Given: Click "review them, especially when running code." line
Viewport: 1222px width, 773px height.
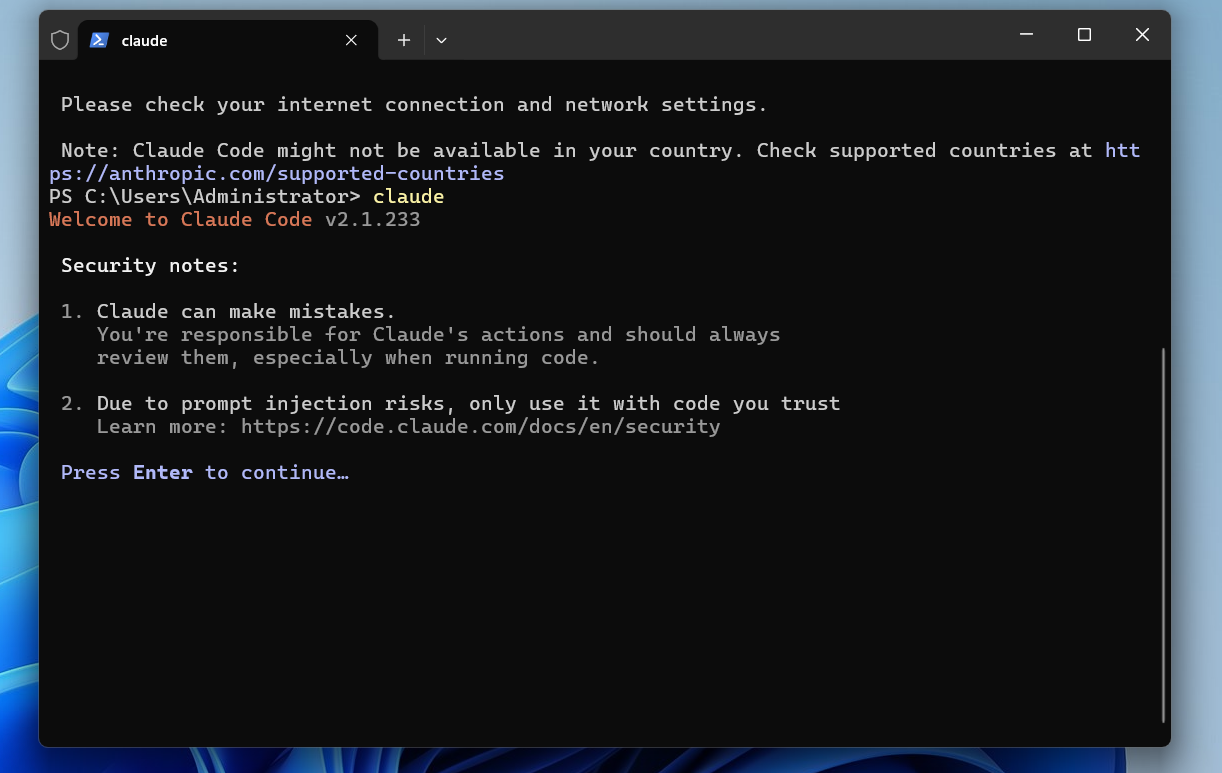Looking at the screenshot, I should 348,357.
